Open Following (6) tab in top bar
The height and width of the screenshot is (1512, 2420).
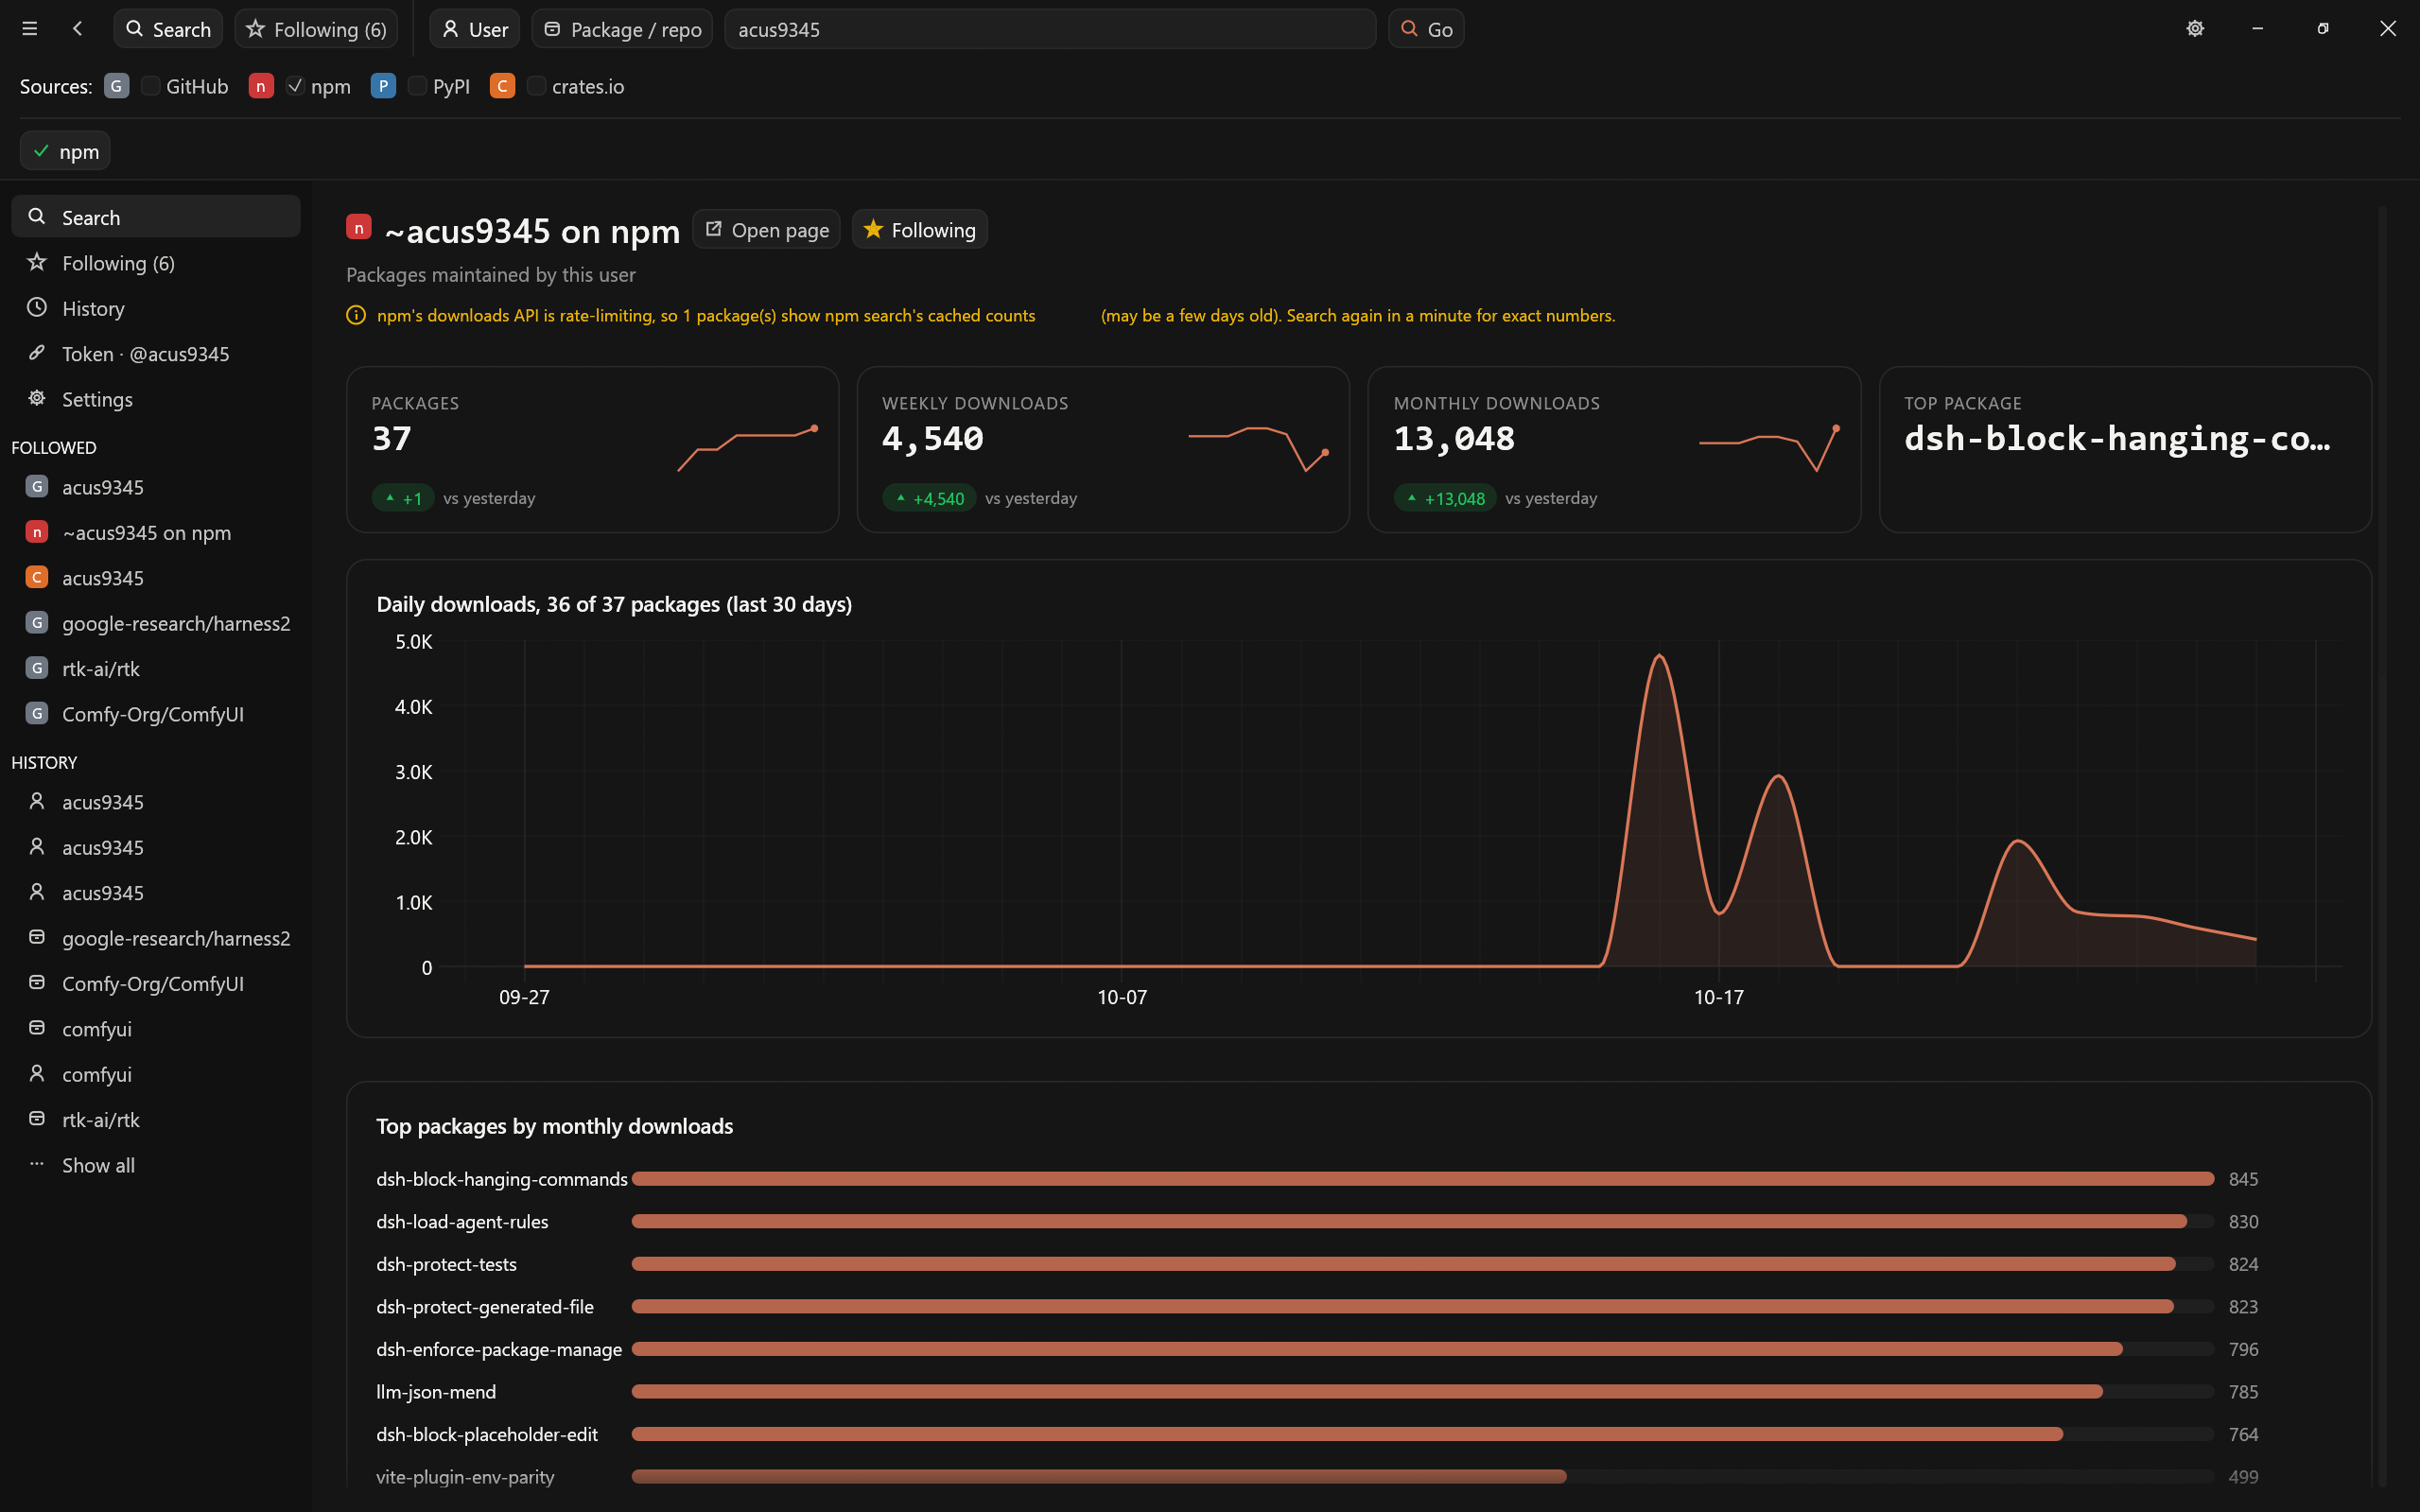pyautogui.click(x=316, y=29)
